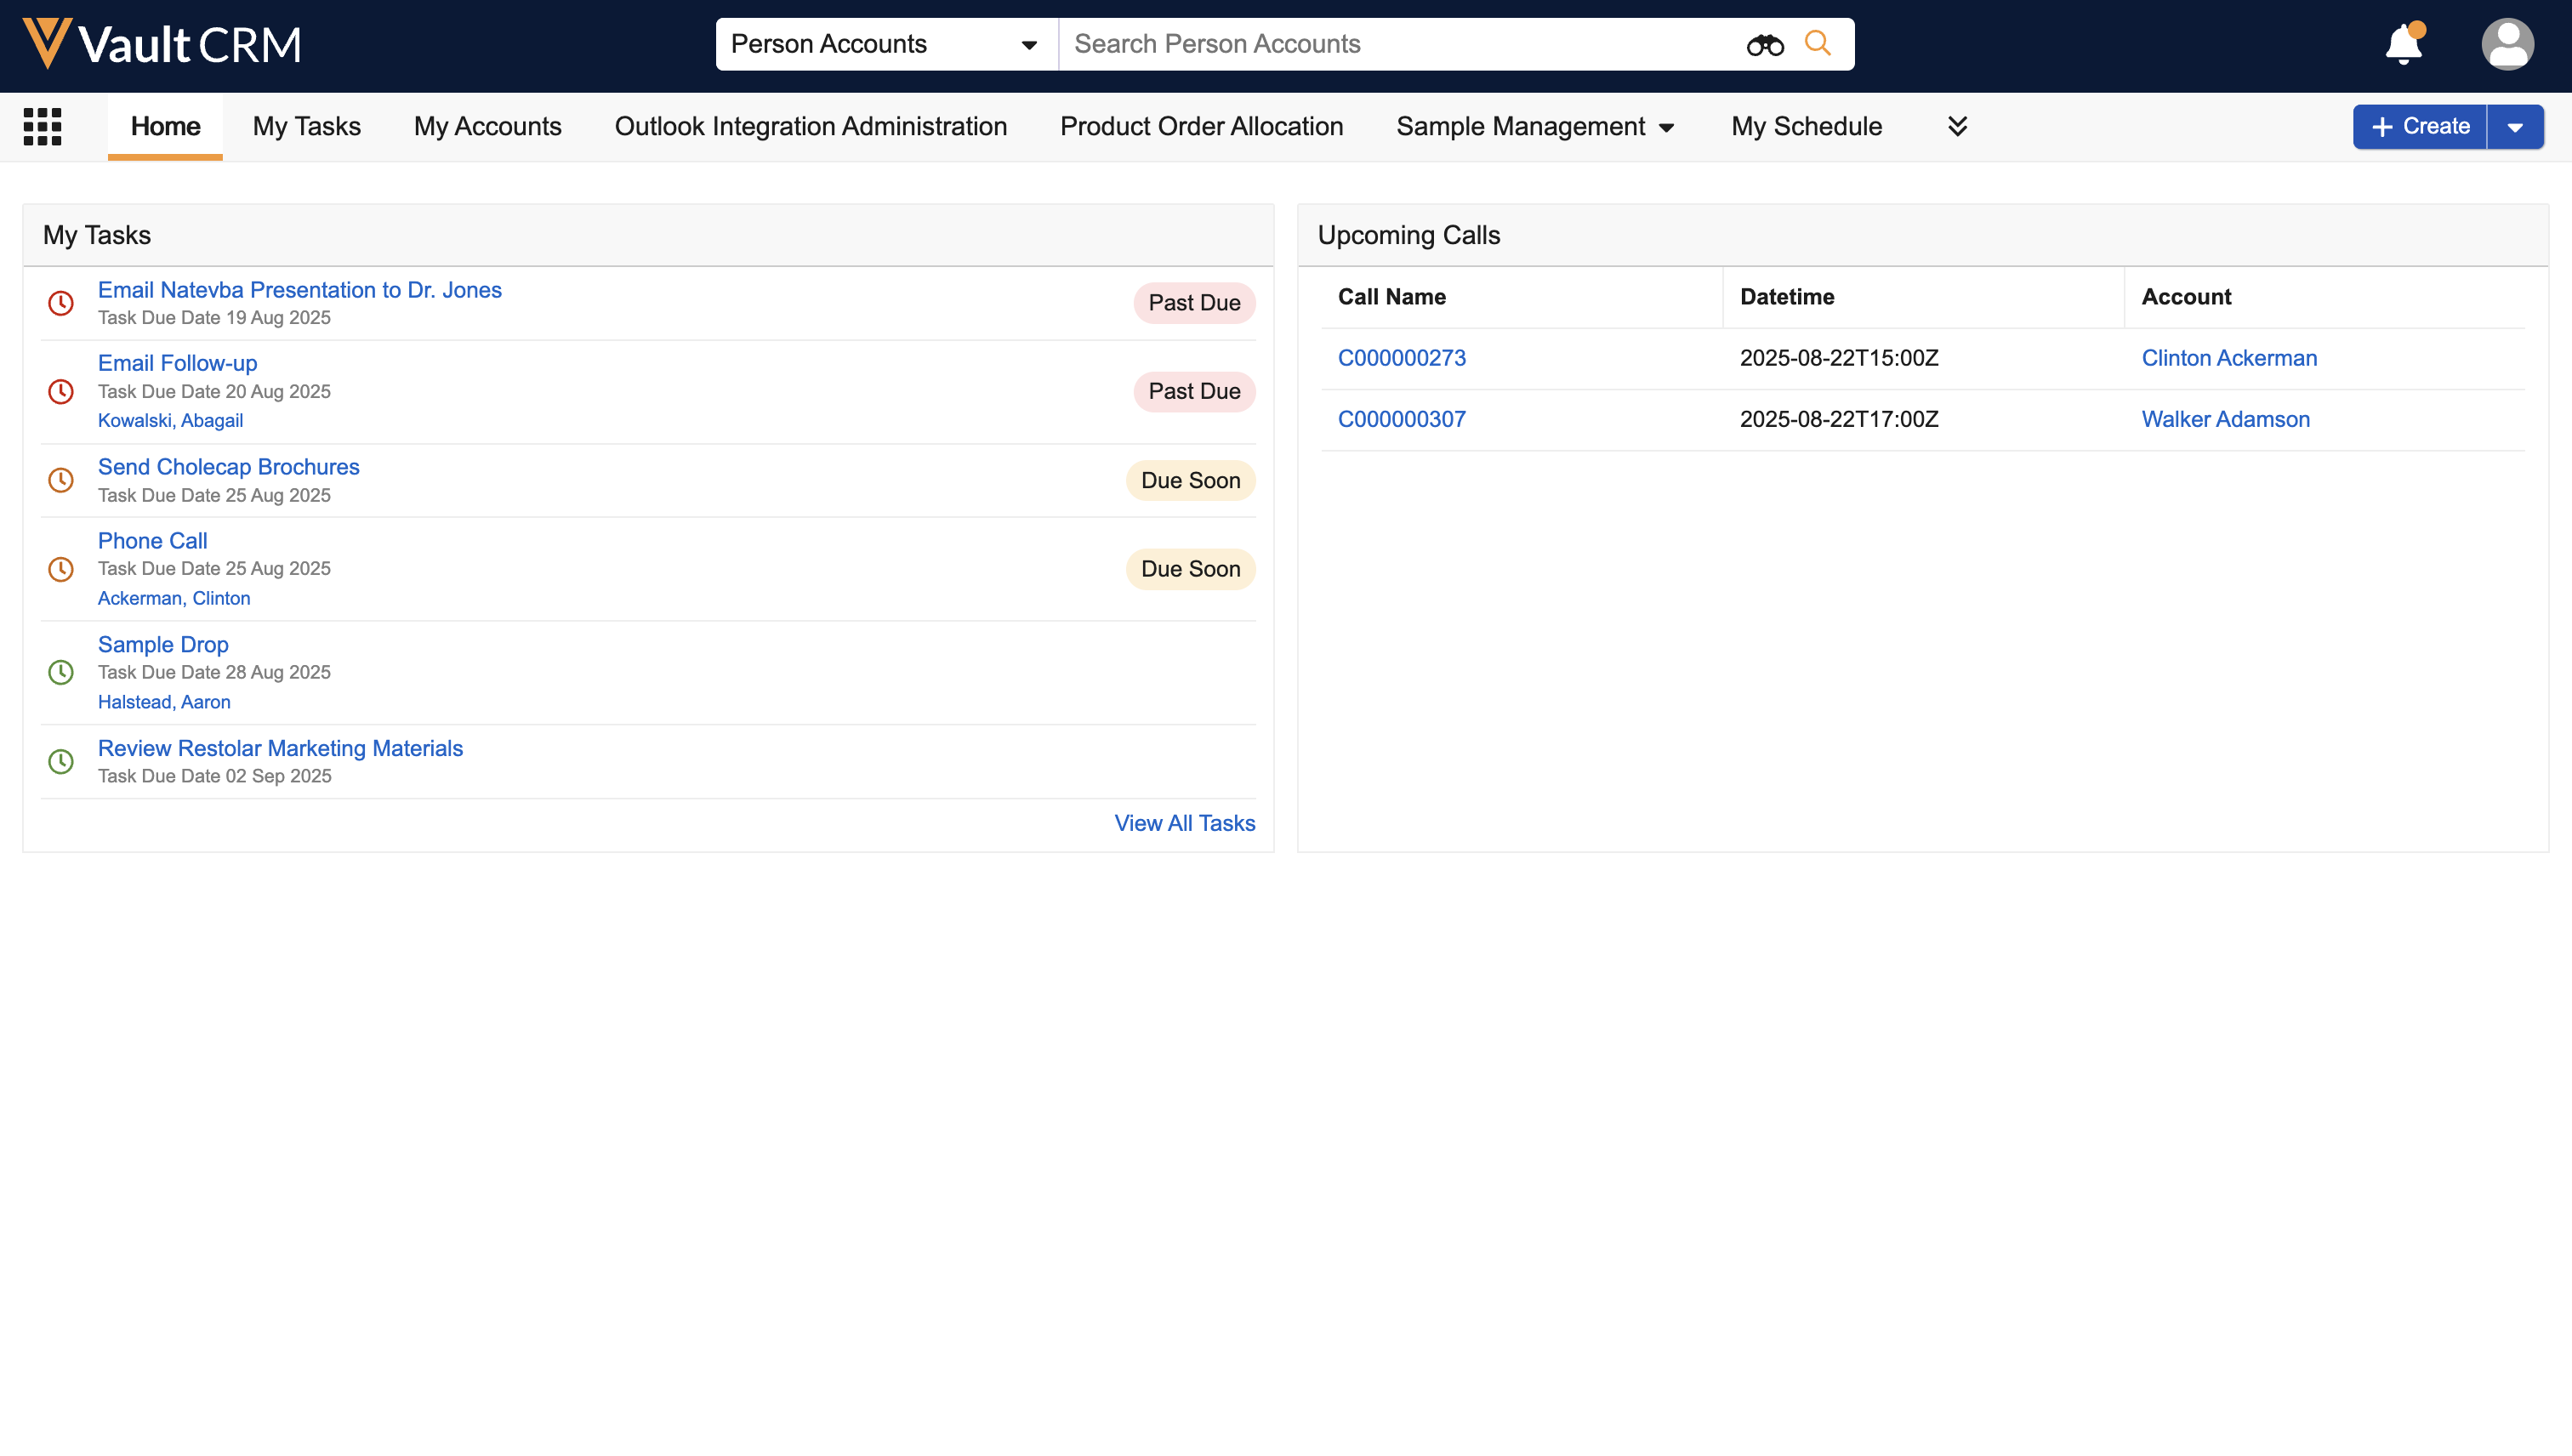Screen dimensions: 2572x1456
Task: Open View All Tasks
Action: pos(1184,823)
